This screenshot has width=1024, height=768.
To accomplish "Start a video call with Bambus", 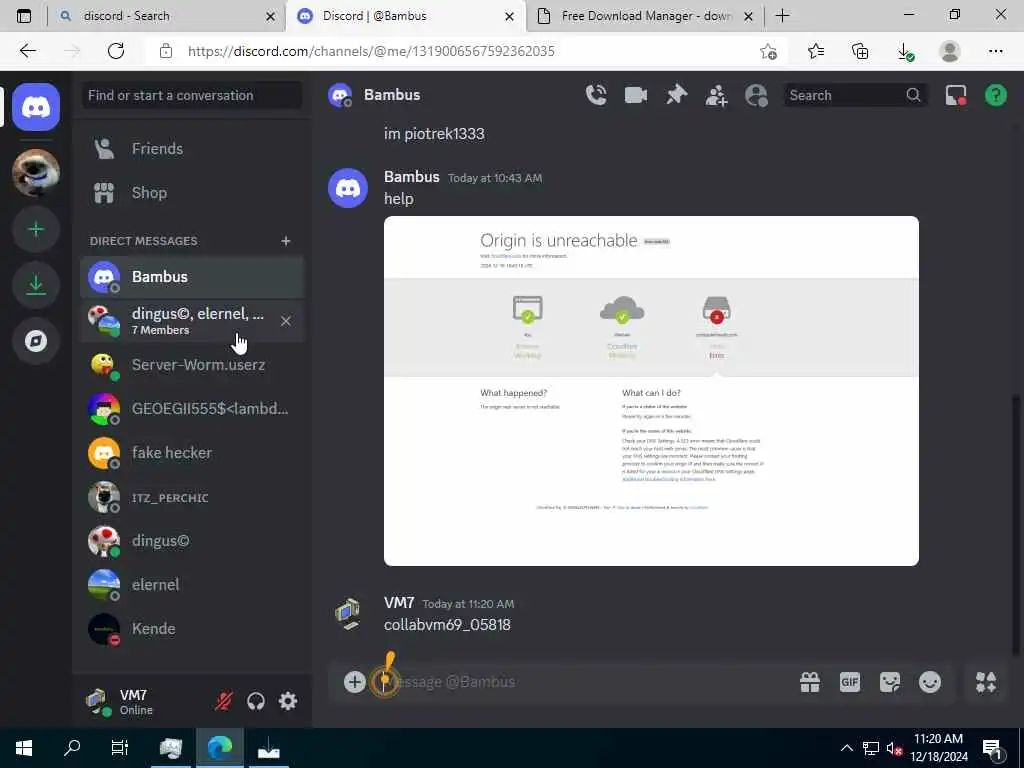I will click(635, 95).
